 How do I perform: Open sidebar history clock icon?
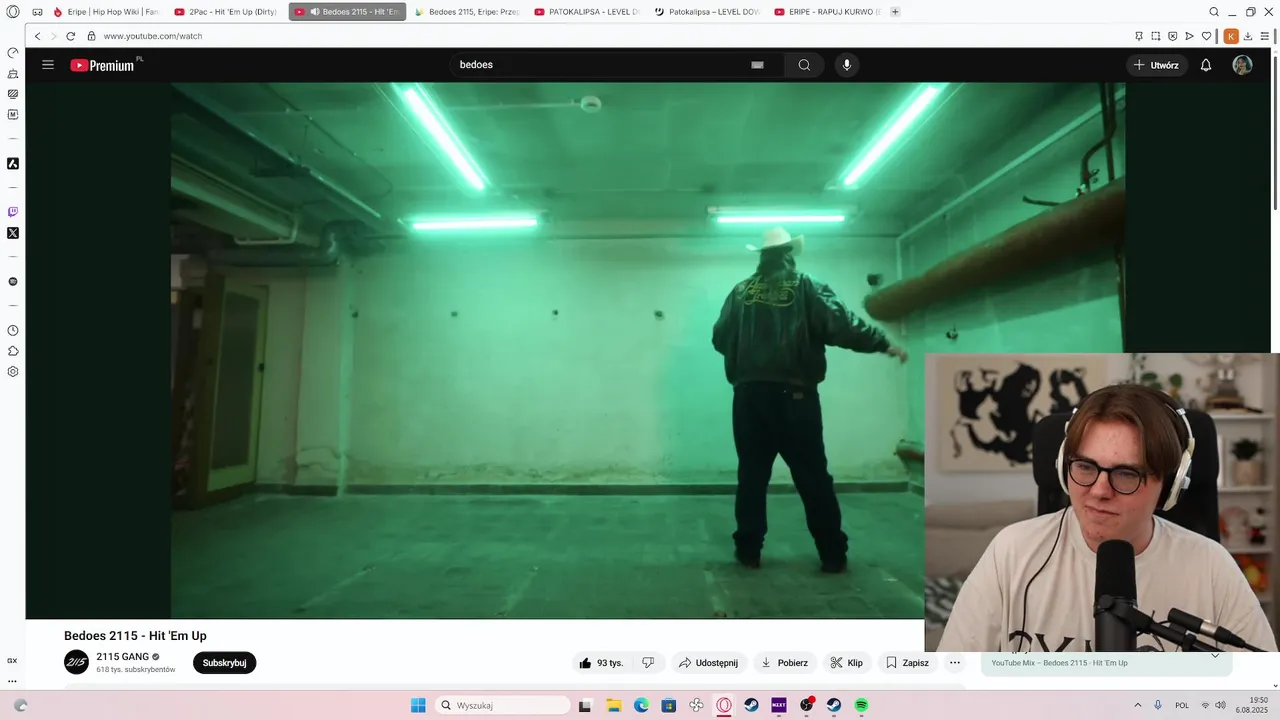pos(13,330)
